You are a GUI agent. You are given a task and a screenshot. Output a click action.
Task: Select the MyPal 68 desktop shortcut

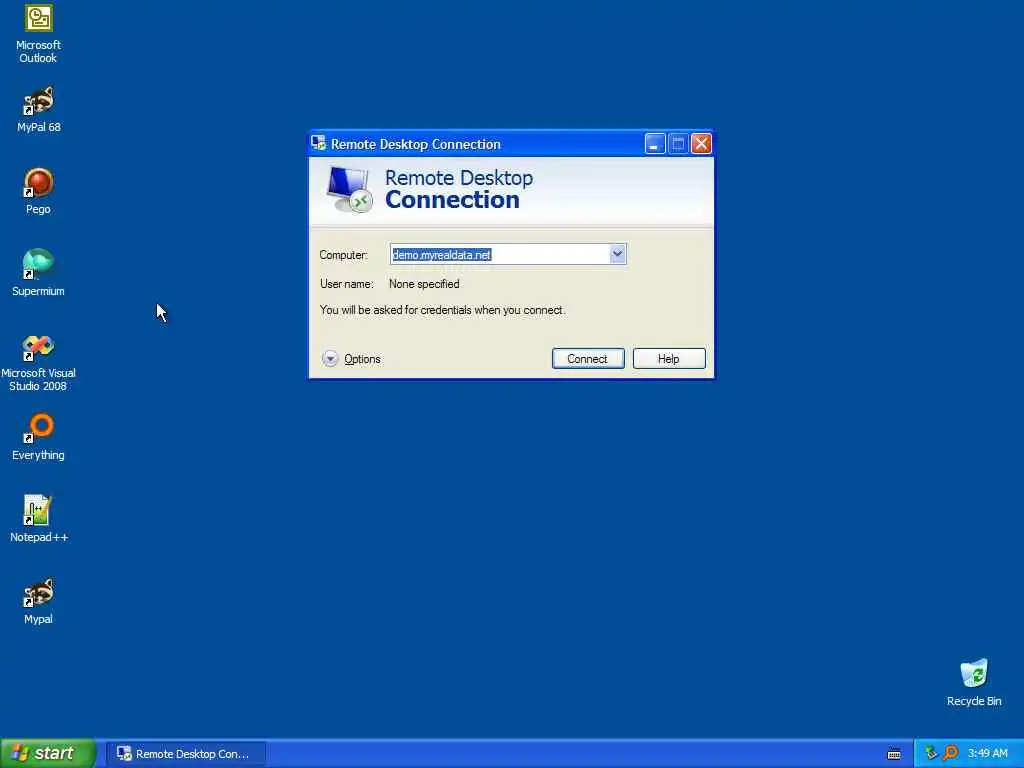(39, 110)
